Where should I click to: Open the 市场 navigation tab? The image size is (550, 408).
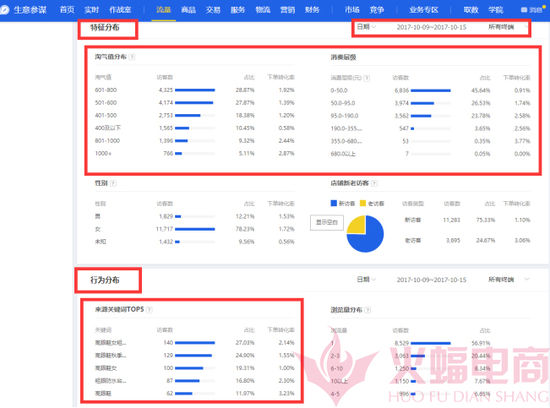coord(352,10)
